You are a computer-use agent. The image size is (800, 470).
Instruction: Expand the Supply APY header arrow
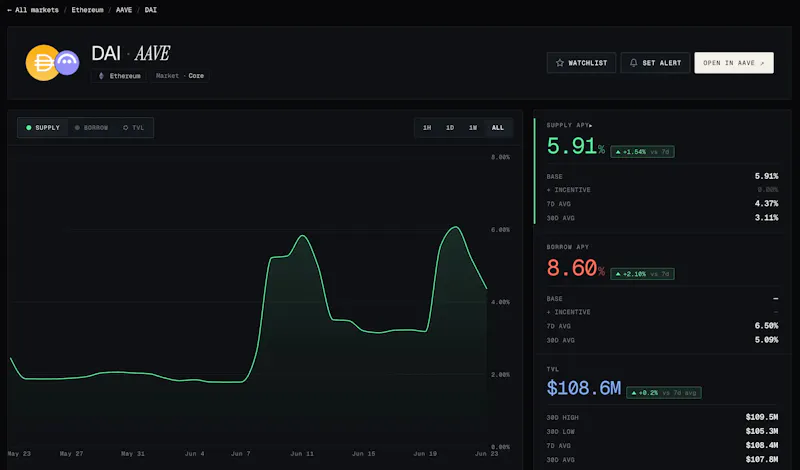pos(591,126)
